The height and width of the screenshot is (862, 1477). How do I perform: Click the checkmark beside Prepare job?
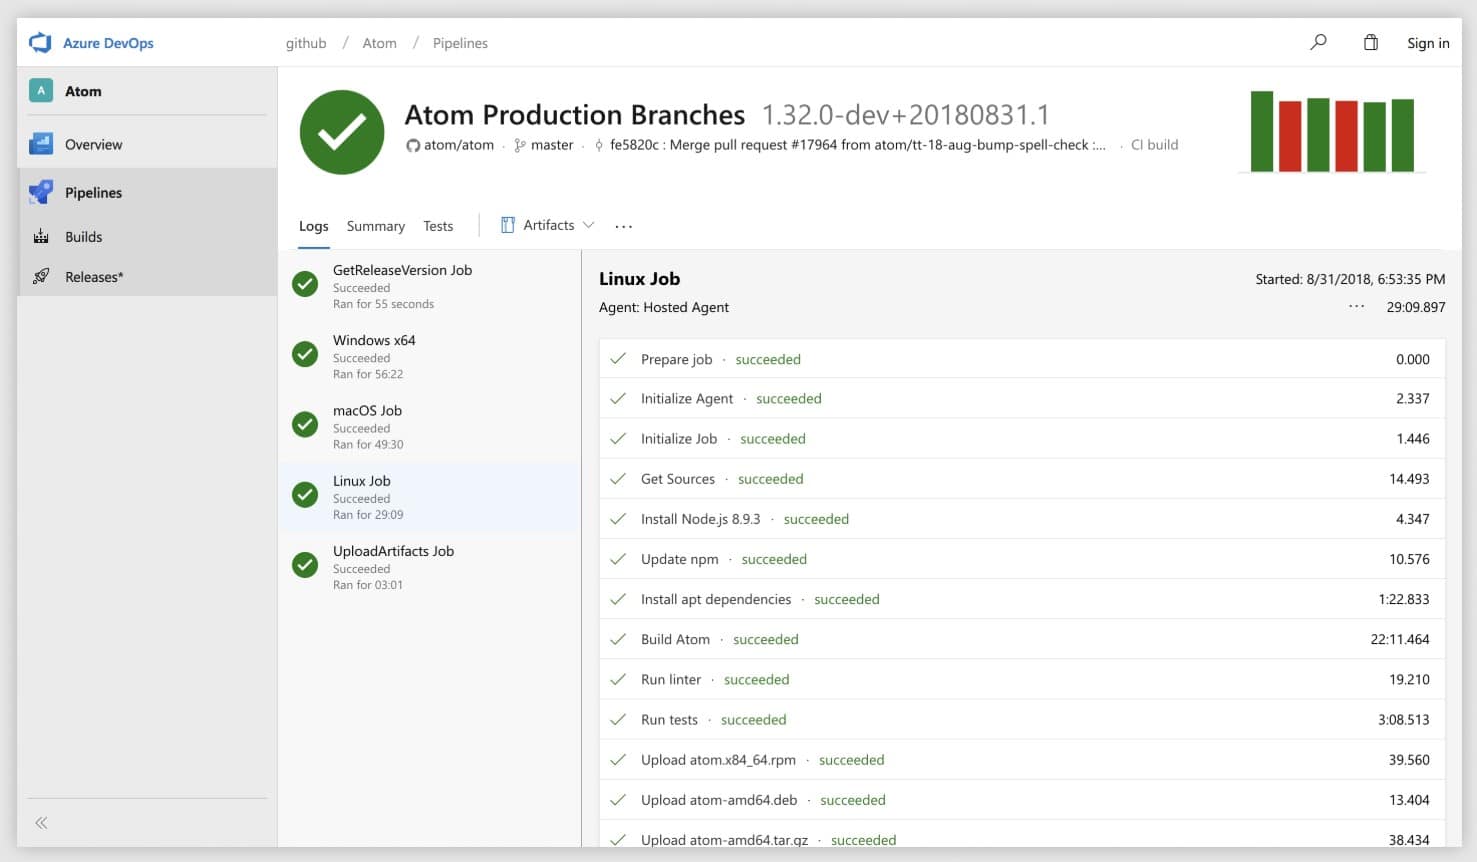point(618,358)
